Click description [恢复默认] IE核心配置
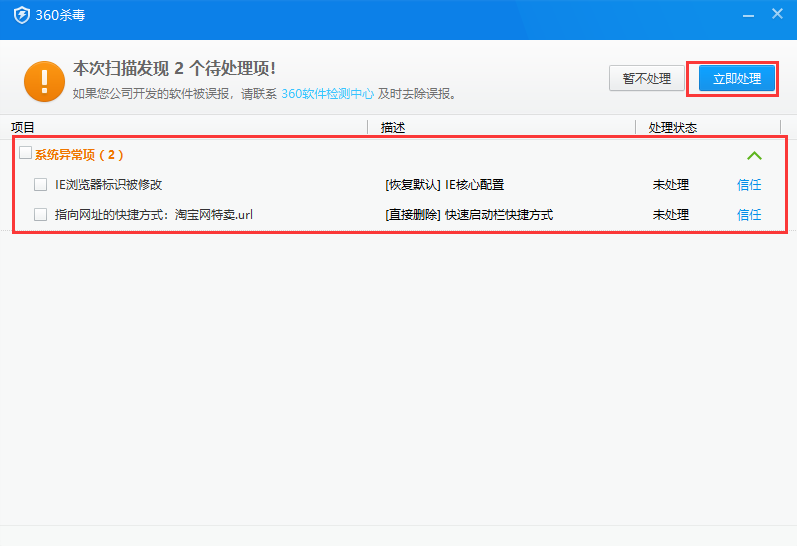 pos(444,185)
